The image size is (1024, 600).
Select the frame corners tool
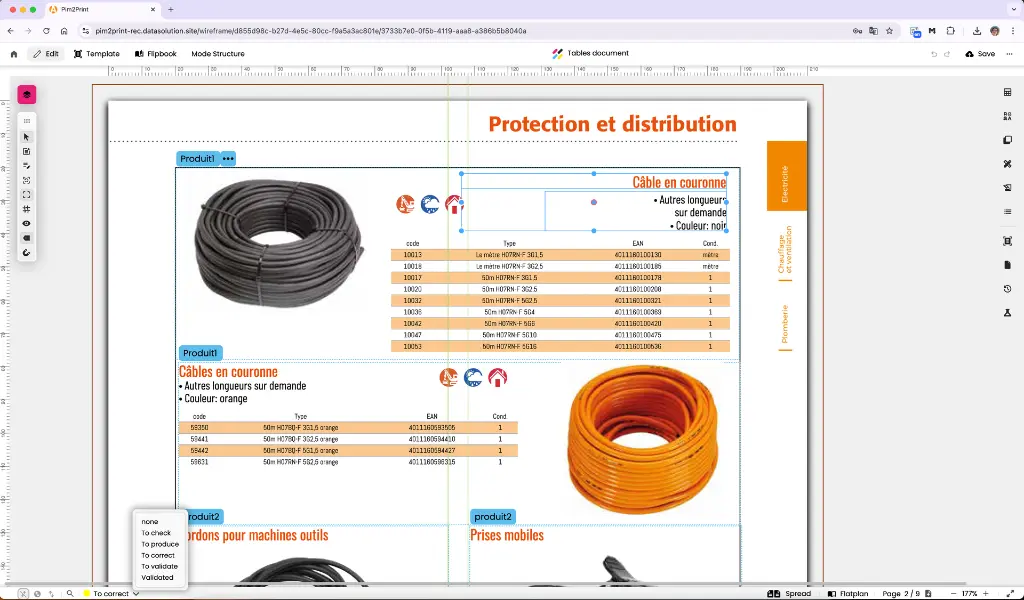[26, 195]
